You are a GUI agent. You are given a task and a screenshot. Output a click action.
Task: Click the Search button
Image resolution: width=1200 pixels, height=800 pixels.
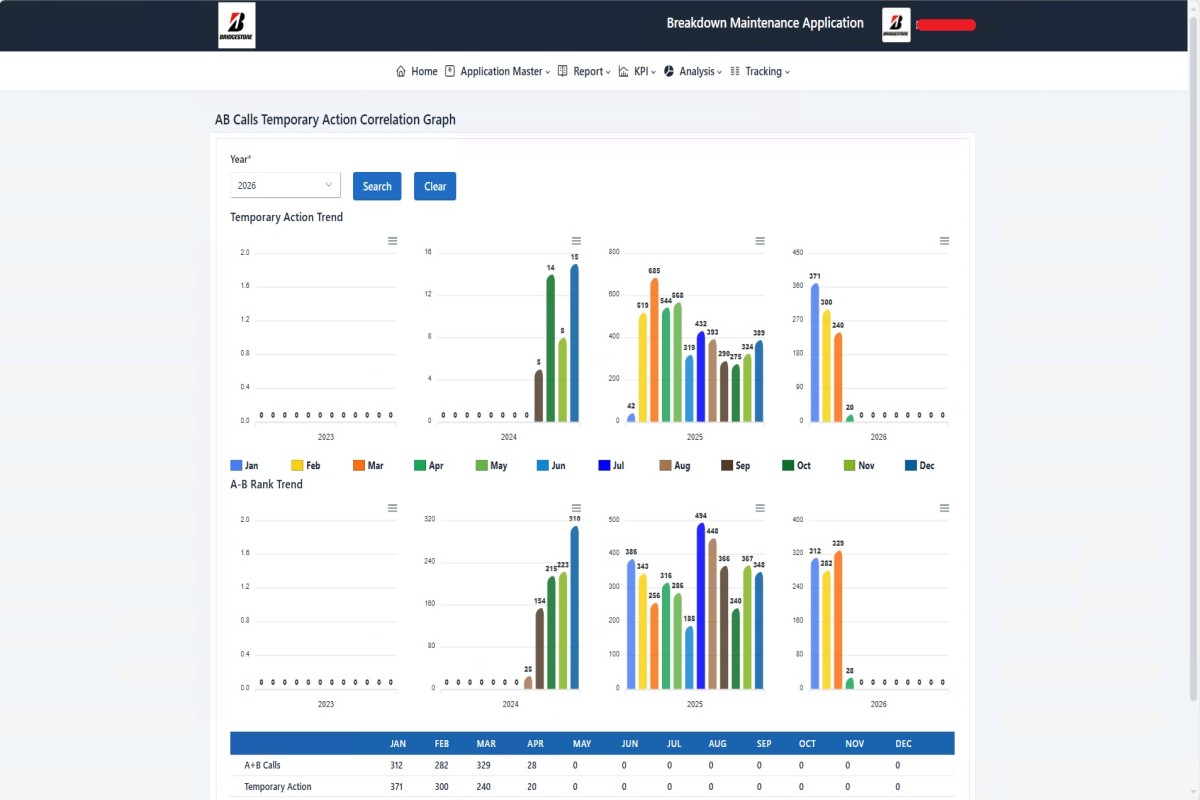click(x=377, y=186)
